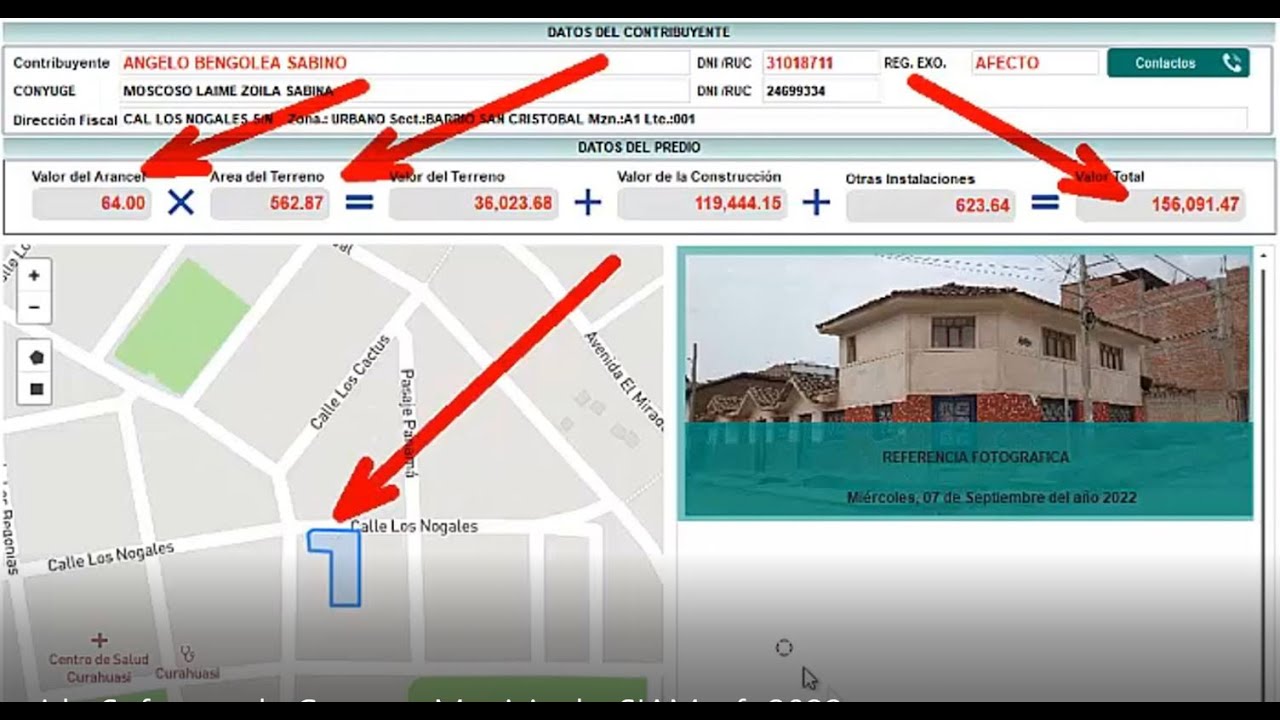Click the Conyuge name field
Screen dimensions: 1280x720
pos(404,91)
